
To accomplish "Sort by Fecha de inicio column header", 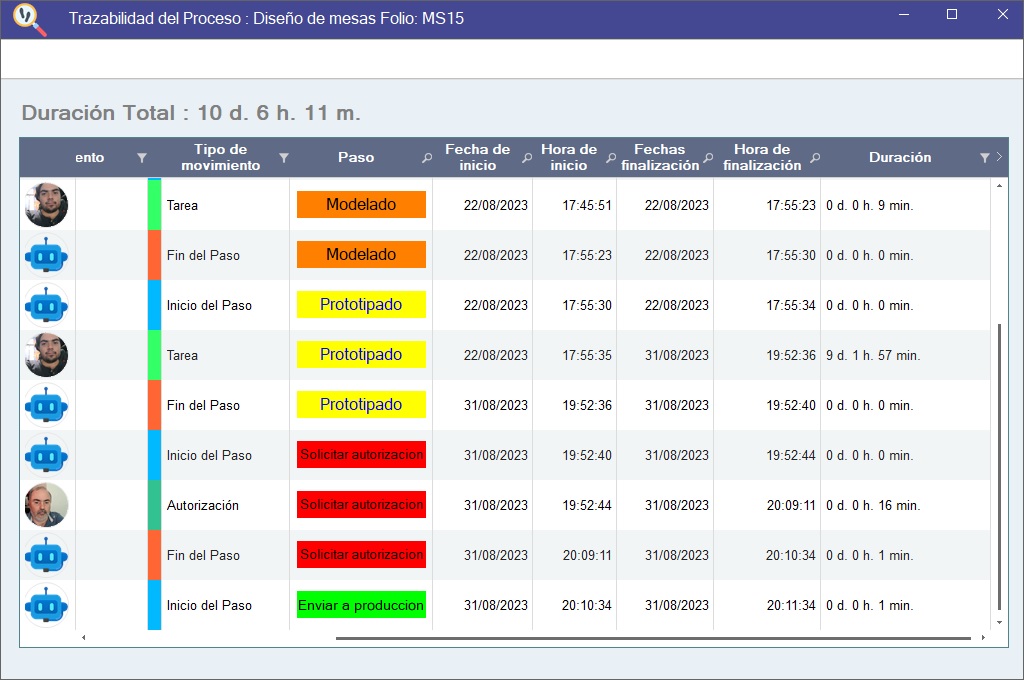I will 477,157.
